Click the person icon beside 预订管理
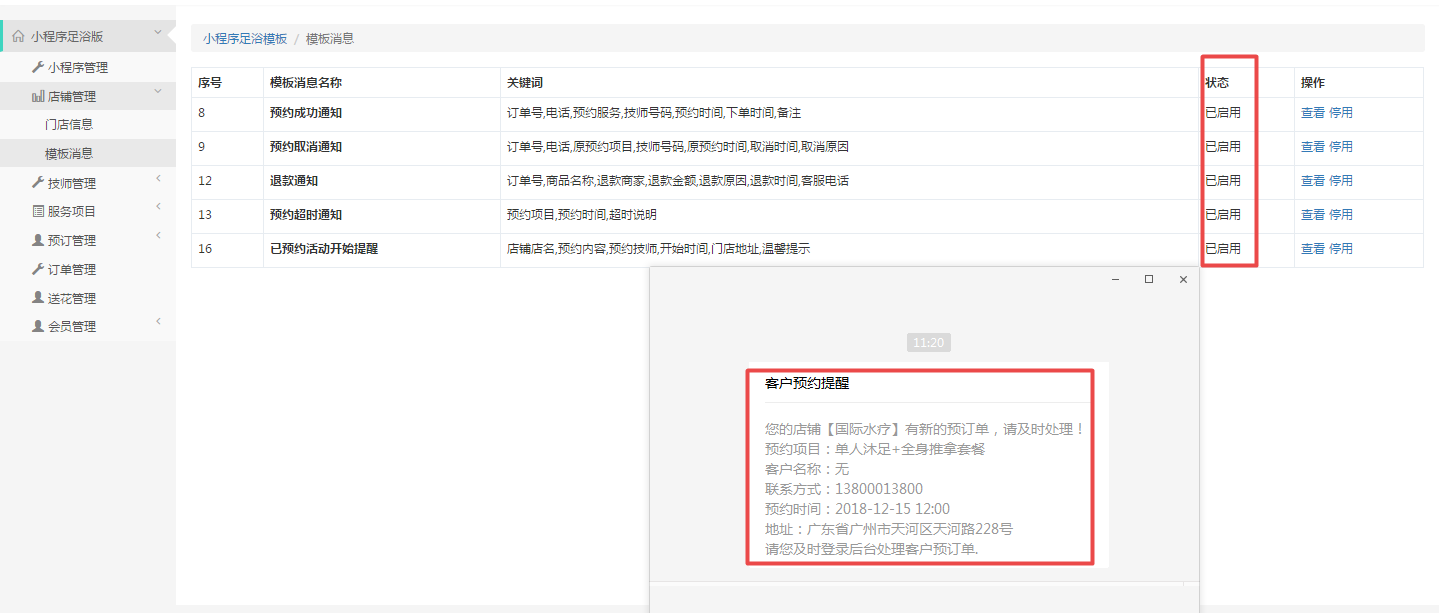 tap(38, 241)
